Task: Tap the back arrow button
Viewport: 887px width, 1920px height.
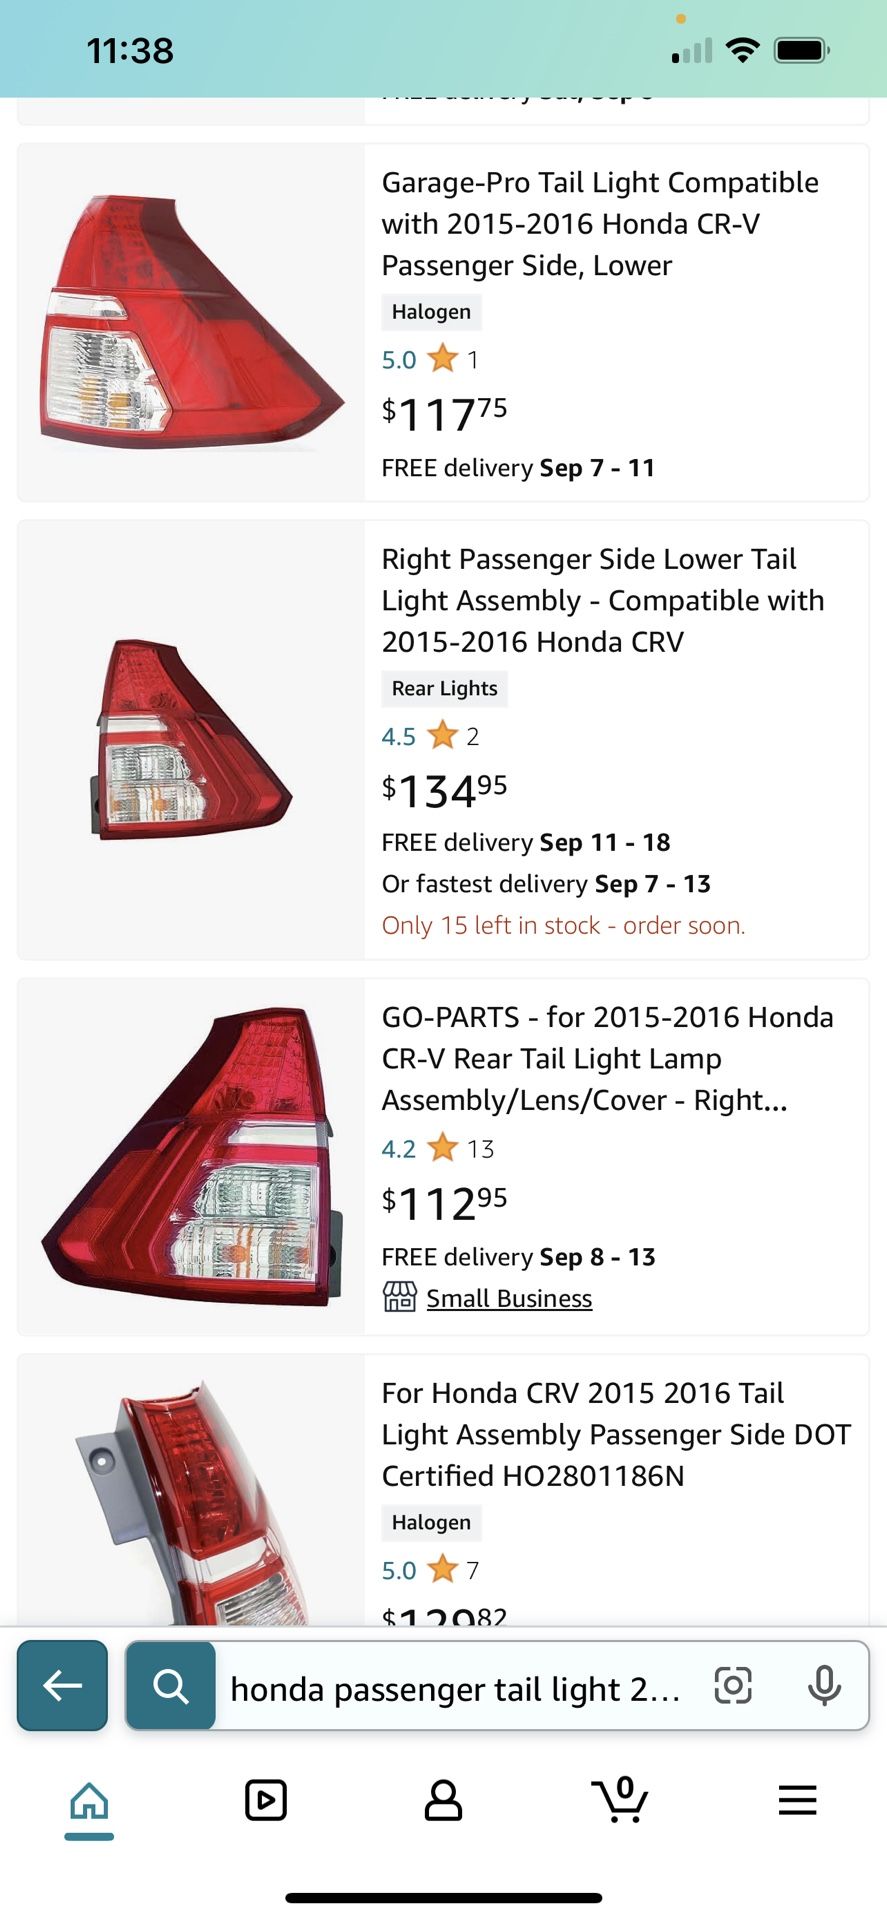Action: 62,1685
